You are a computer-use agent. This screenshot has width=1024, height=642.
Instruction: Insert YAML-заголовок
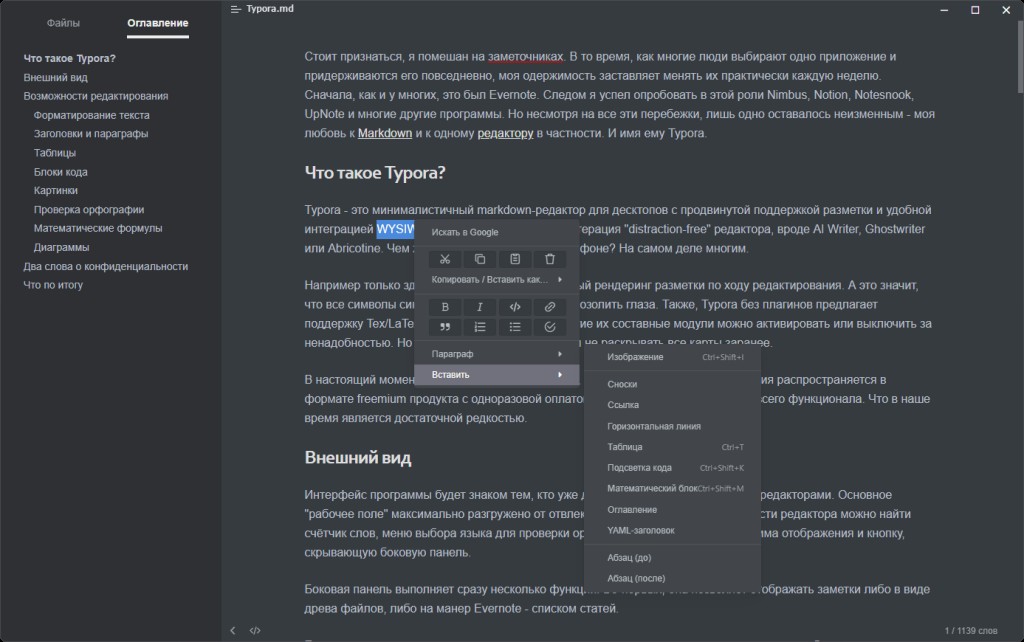pyautogui.click(x=673, y=530)
